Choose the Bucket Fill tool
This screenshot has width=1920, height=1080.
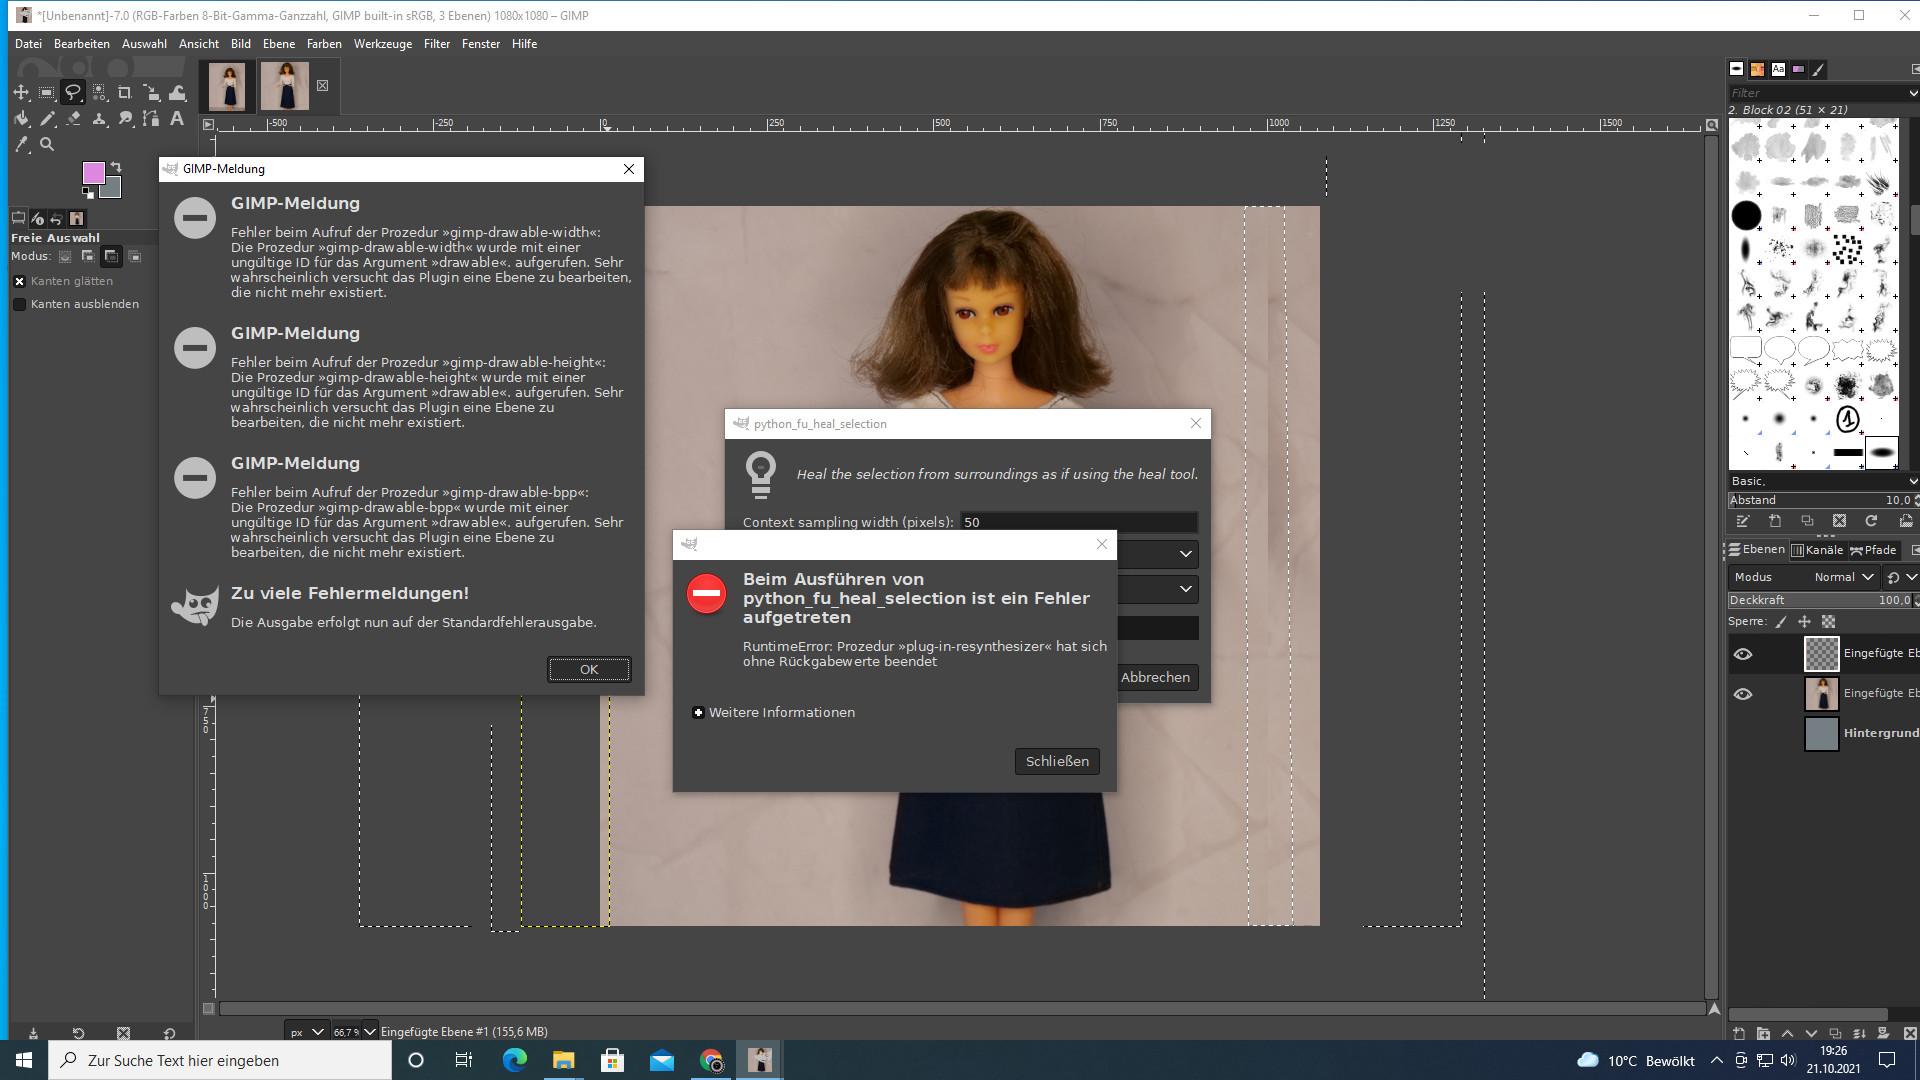21,119
